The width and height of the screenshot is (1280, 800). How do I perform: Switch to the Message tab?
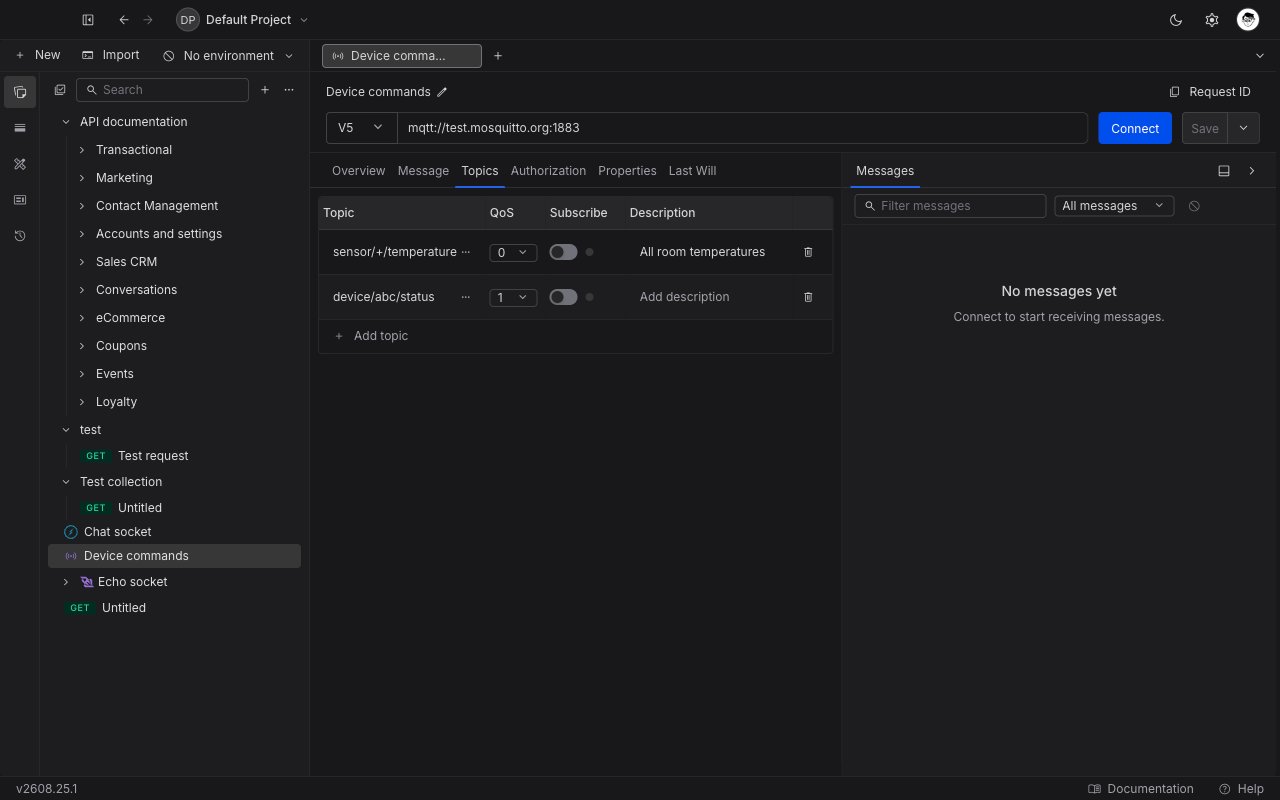coord(423,171)
